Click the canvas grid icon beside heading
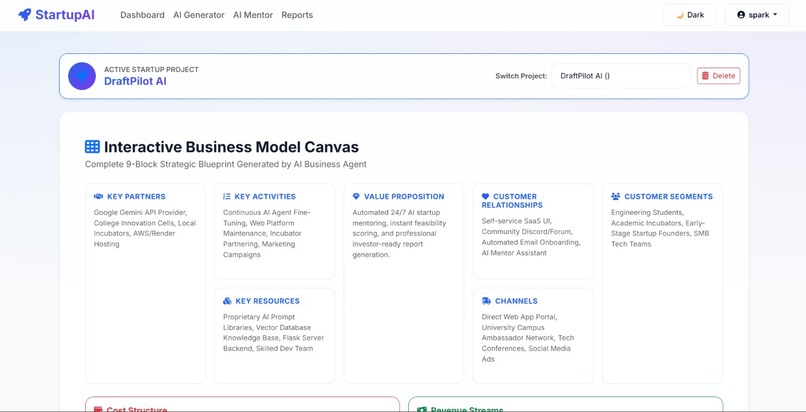Viewport: 806px width, 412px height. (x=92, y=147)
